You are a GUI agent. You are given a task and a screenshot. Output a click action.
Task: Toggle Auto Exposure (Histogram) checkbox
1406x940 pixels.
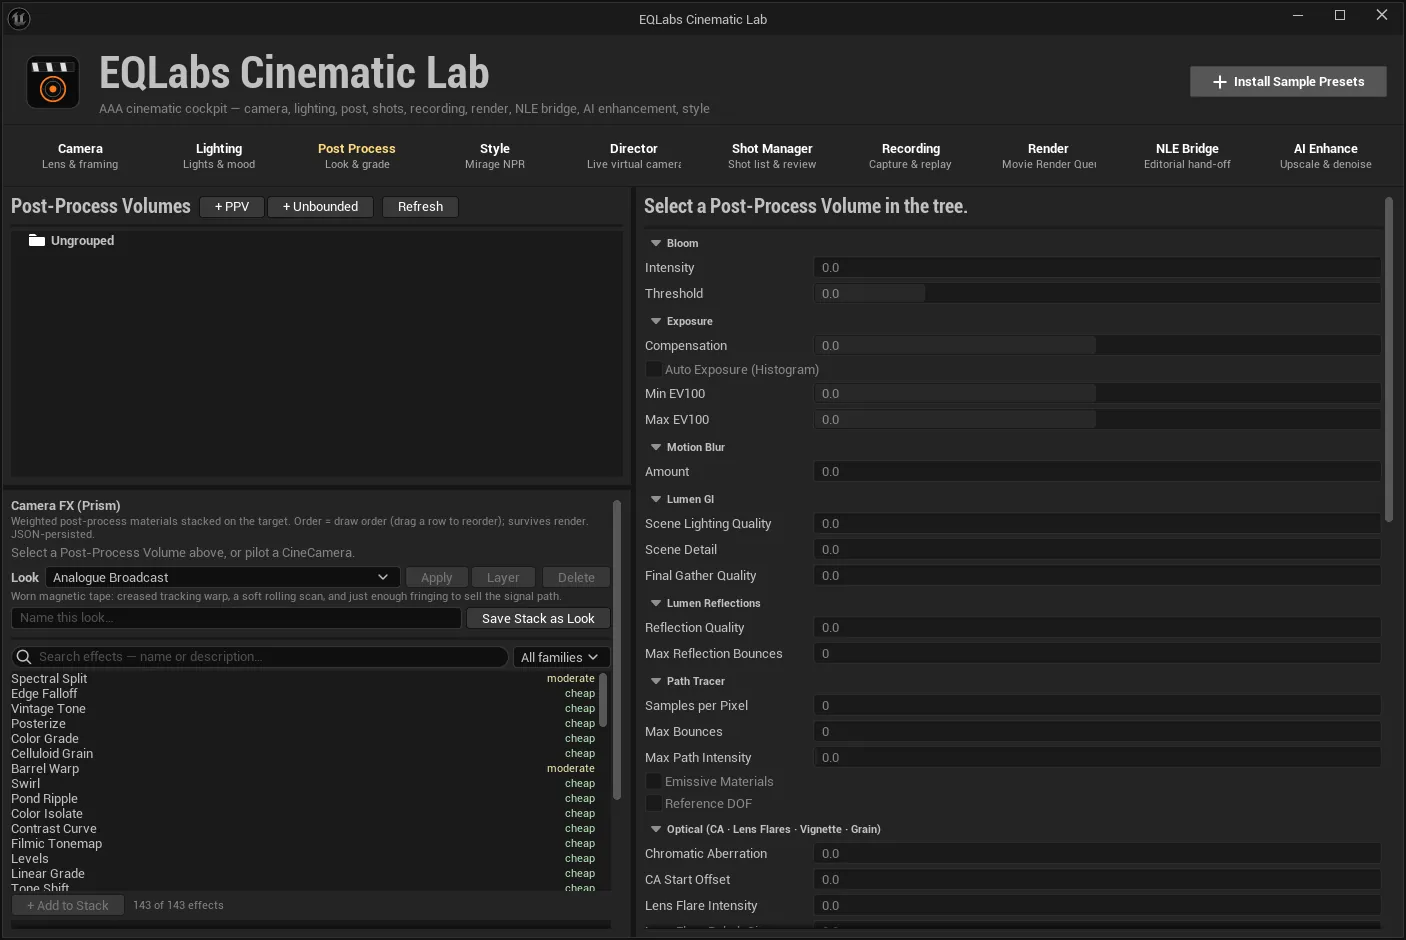coord(654,369)
